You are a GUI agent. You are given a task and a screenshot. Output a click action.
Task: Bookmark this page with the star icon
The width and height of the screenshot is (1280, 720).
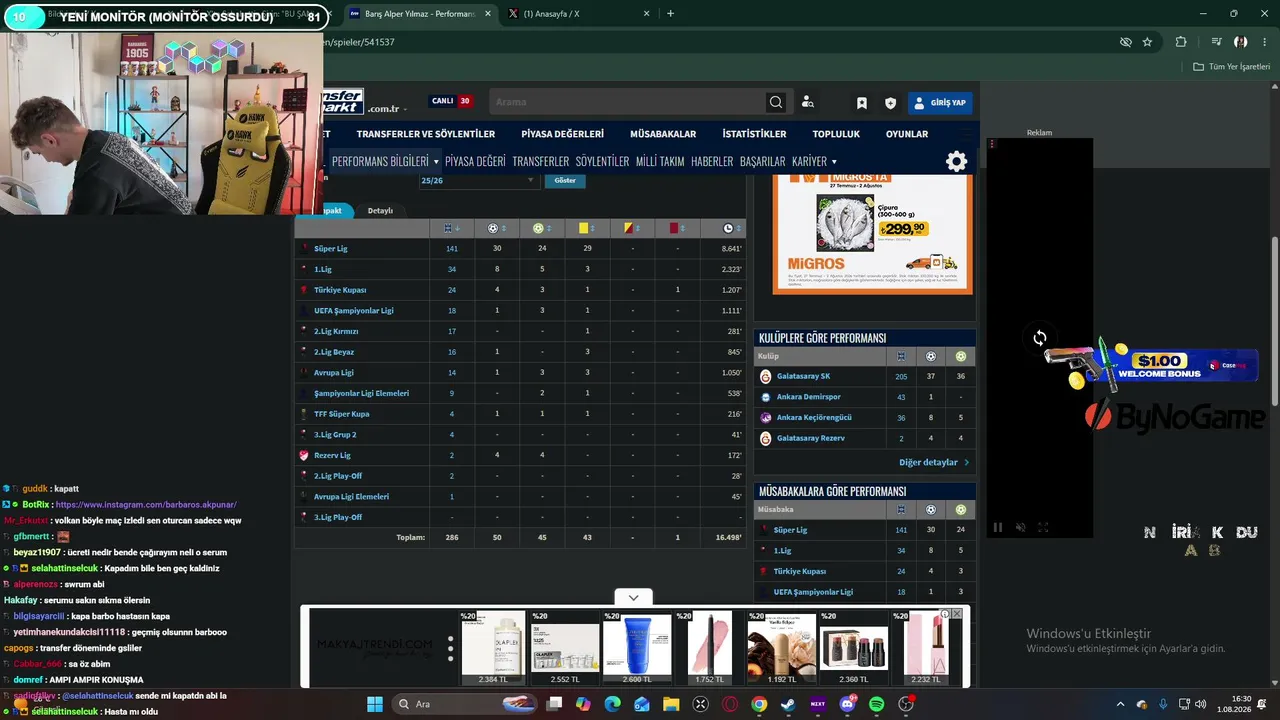(1147, 42)
